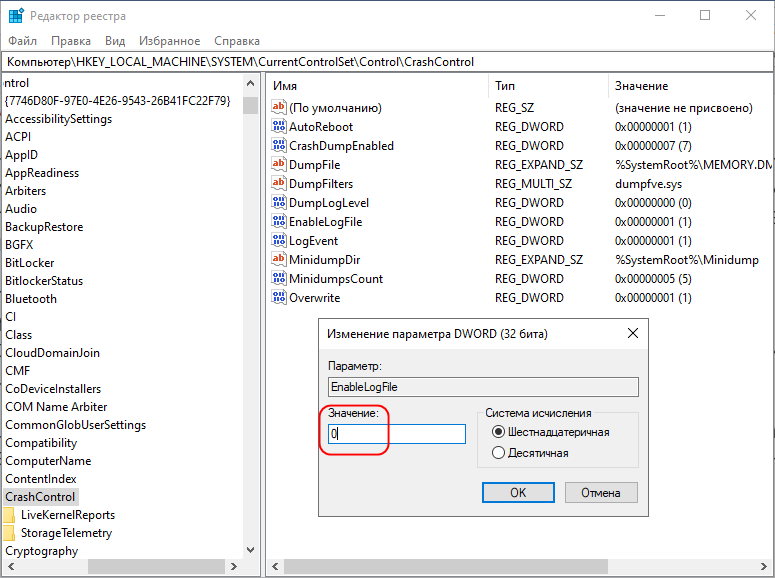
Task: Click the tree pane scroll left arrow
Action: click(11, 566)
